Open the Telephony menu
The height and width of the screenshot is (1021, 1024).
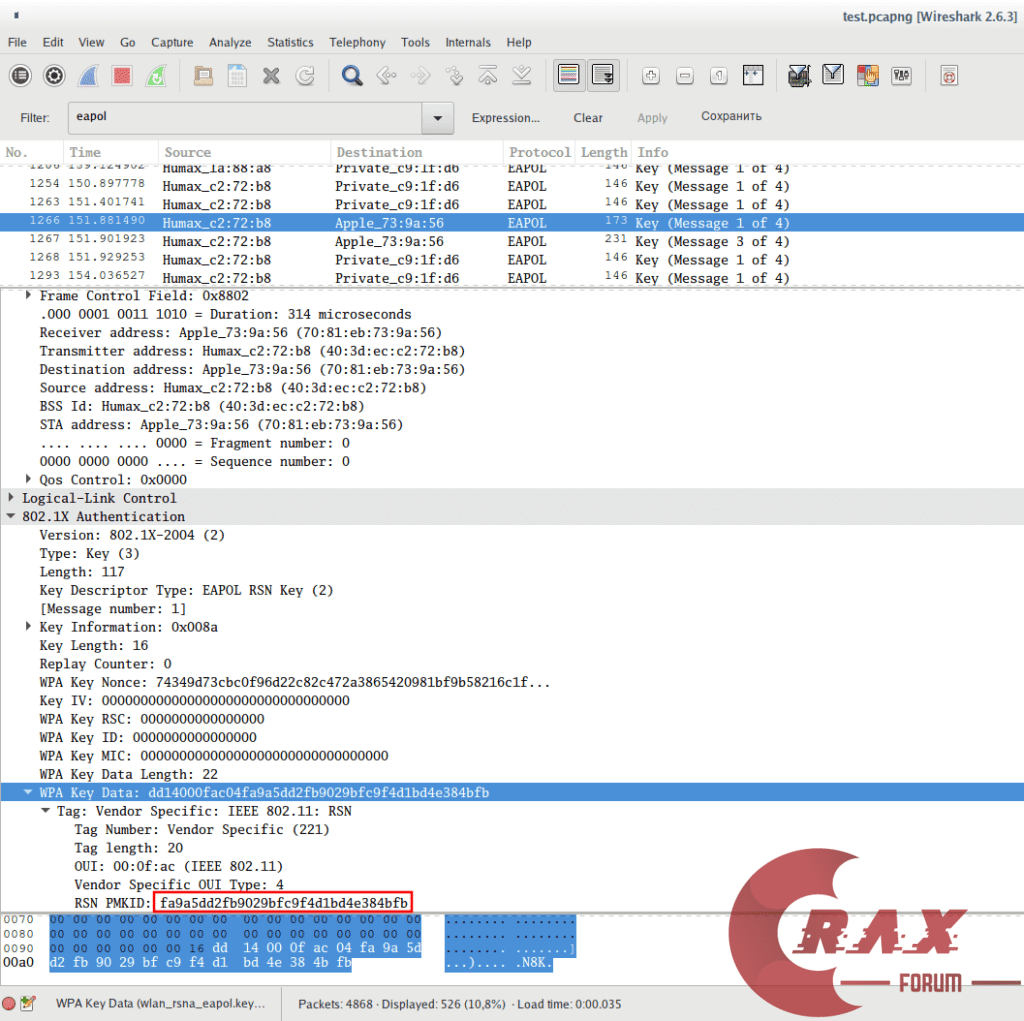point(357,42)
